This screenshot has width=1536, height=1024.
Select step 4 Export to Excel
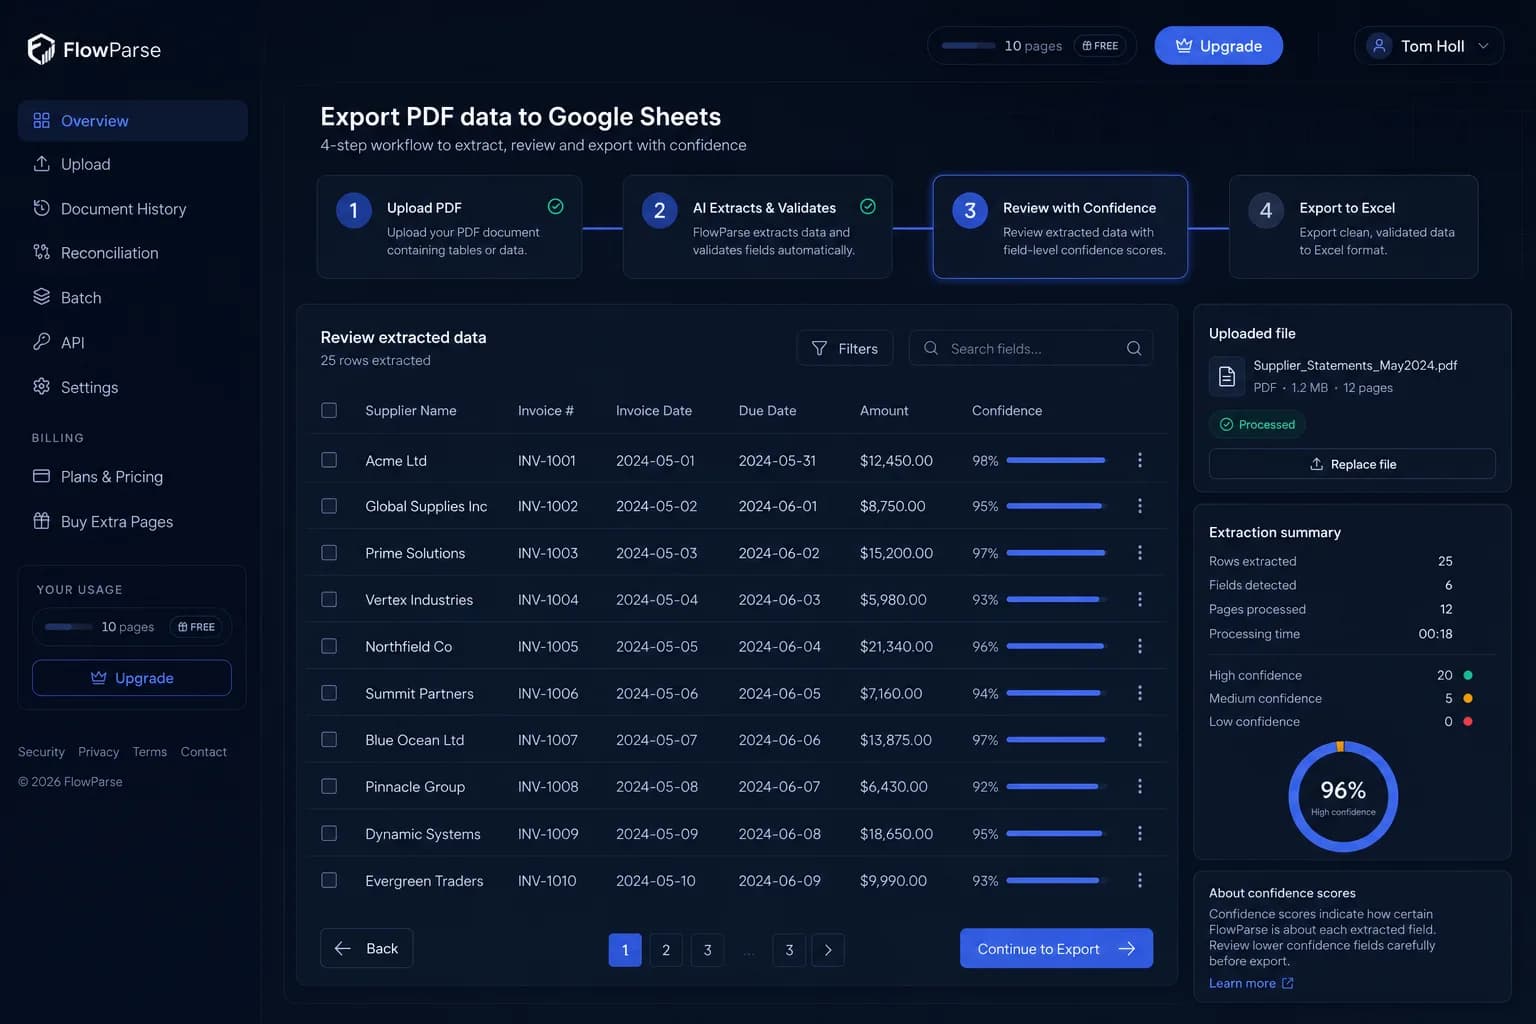[1353, 227]
